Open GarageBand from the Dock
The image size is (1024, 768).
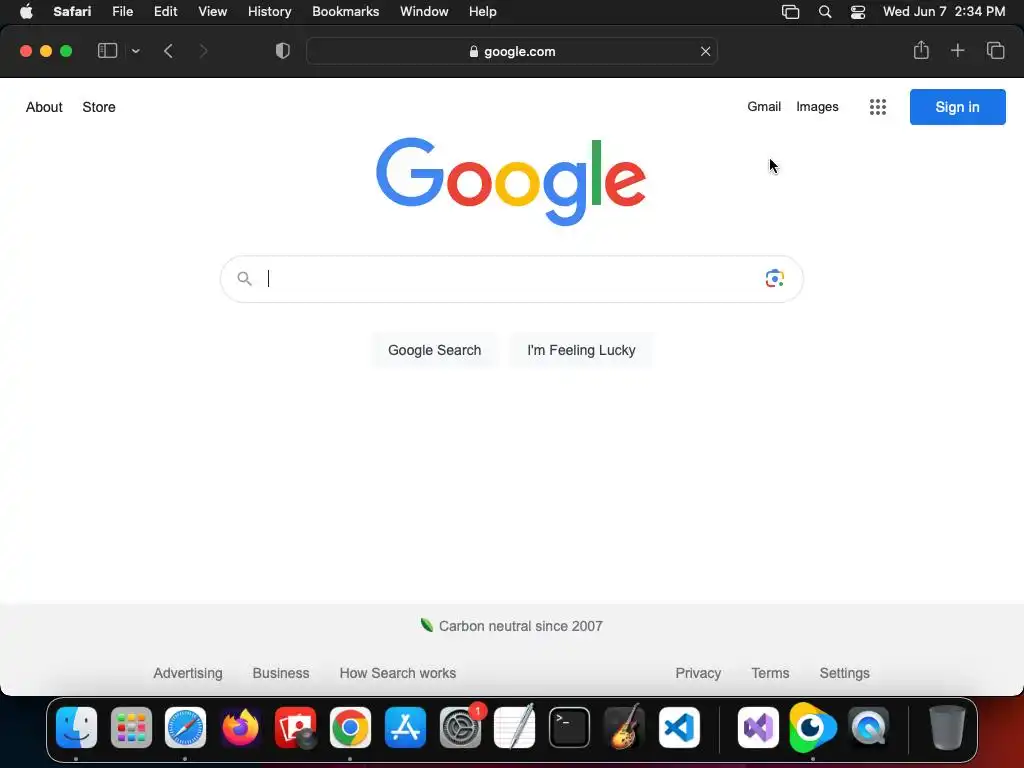624,727
